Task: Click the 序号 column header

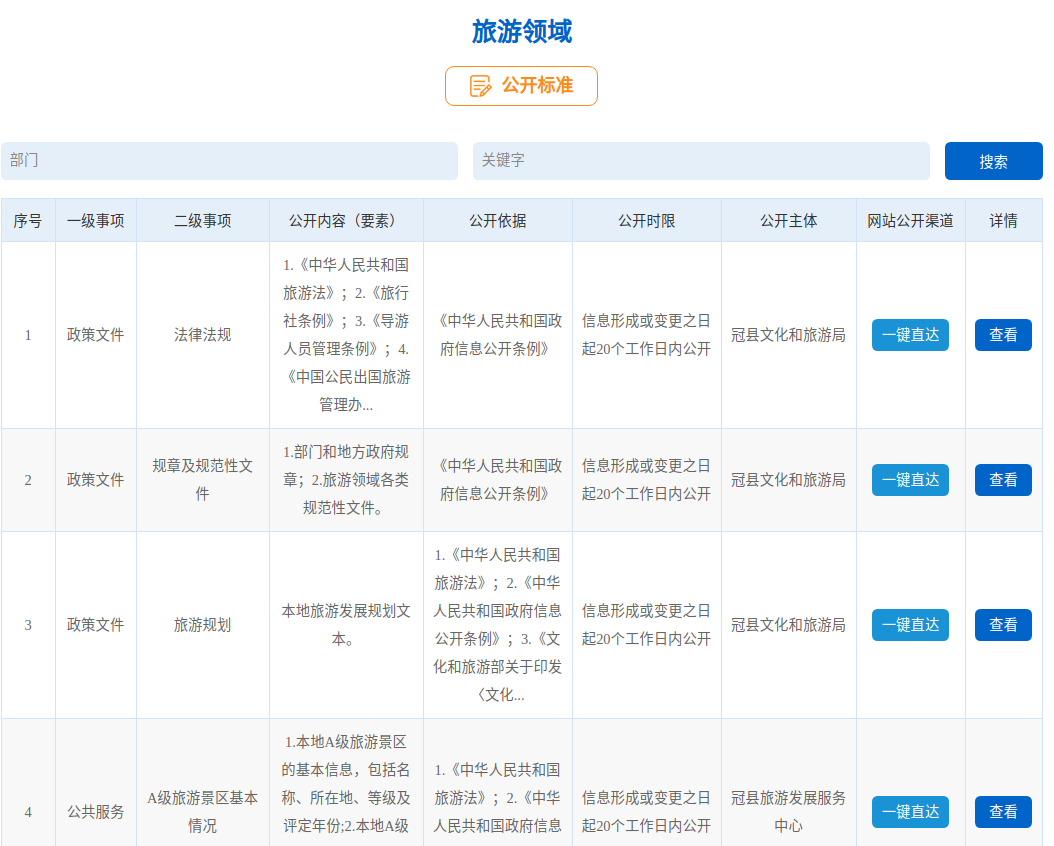Action: click(28, 221)
